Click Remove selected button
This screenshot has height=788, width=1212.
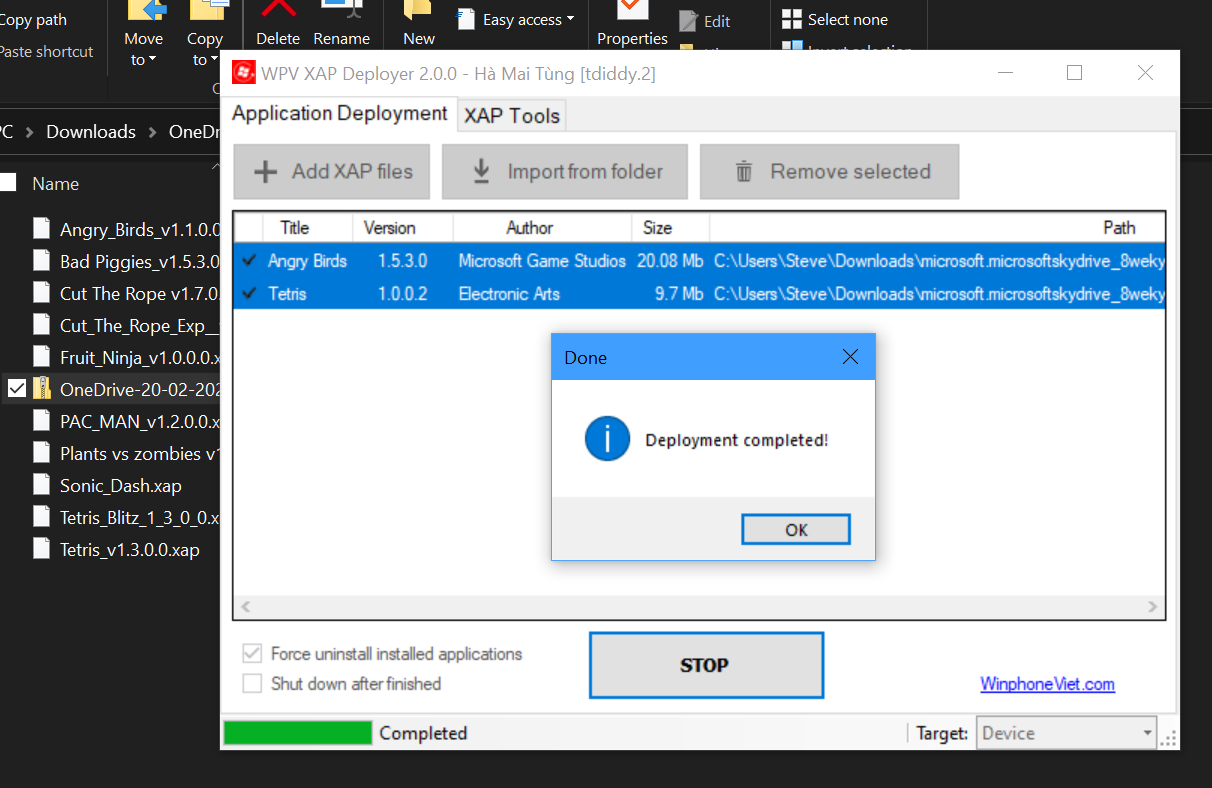[x=830, y=172]
